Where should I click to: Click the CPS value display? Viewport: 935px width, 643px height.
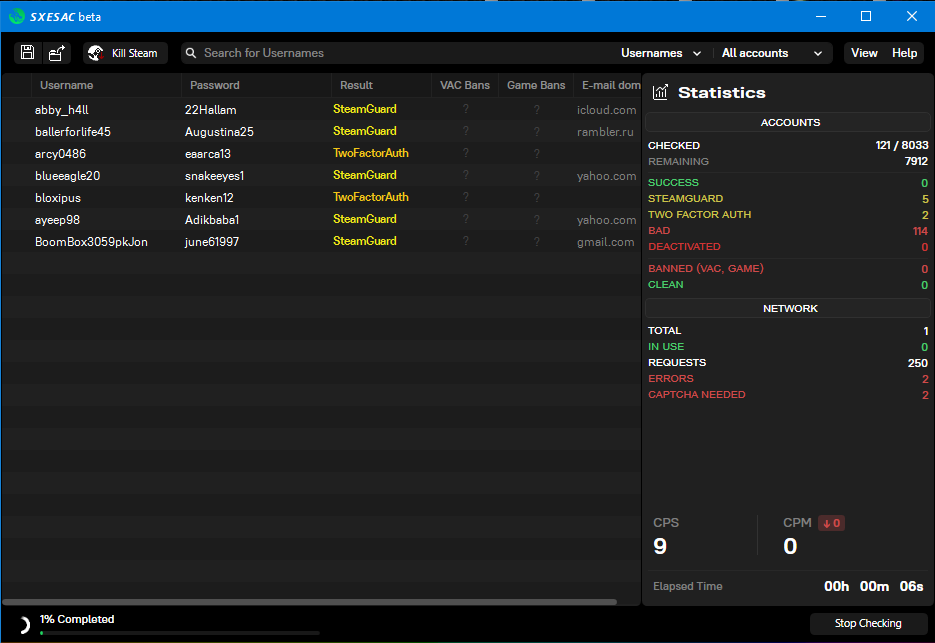tap(660, 546)
